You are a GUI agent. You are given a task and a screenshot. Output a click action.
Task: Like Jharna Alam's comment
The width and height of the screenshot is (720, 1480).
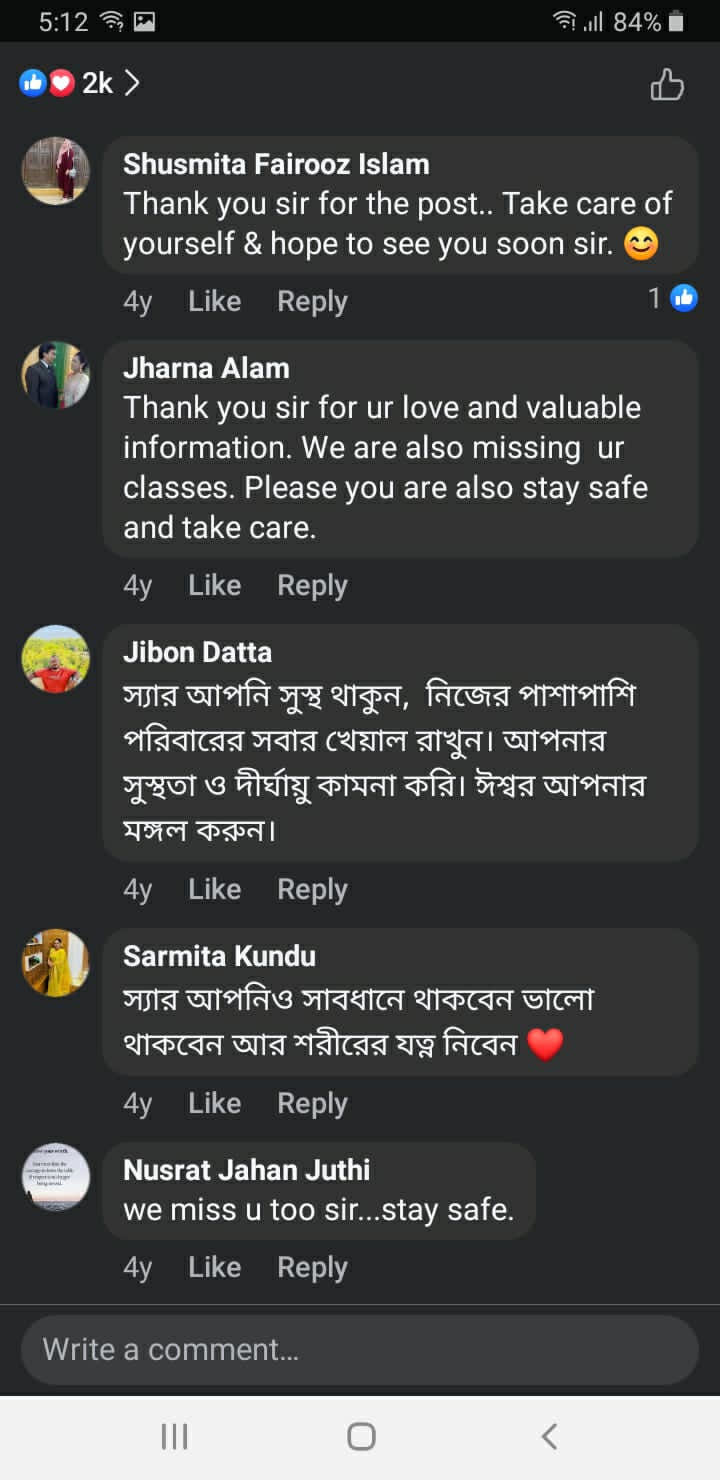[x=214, y=586]
